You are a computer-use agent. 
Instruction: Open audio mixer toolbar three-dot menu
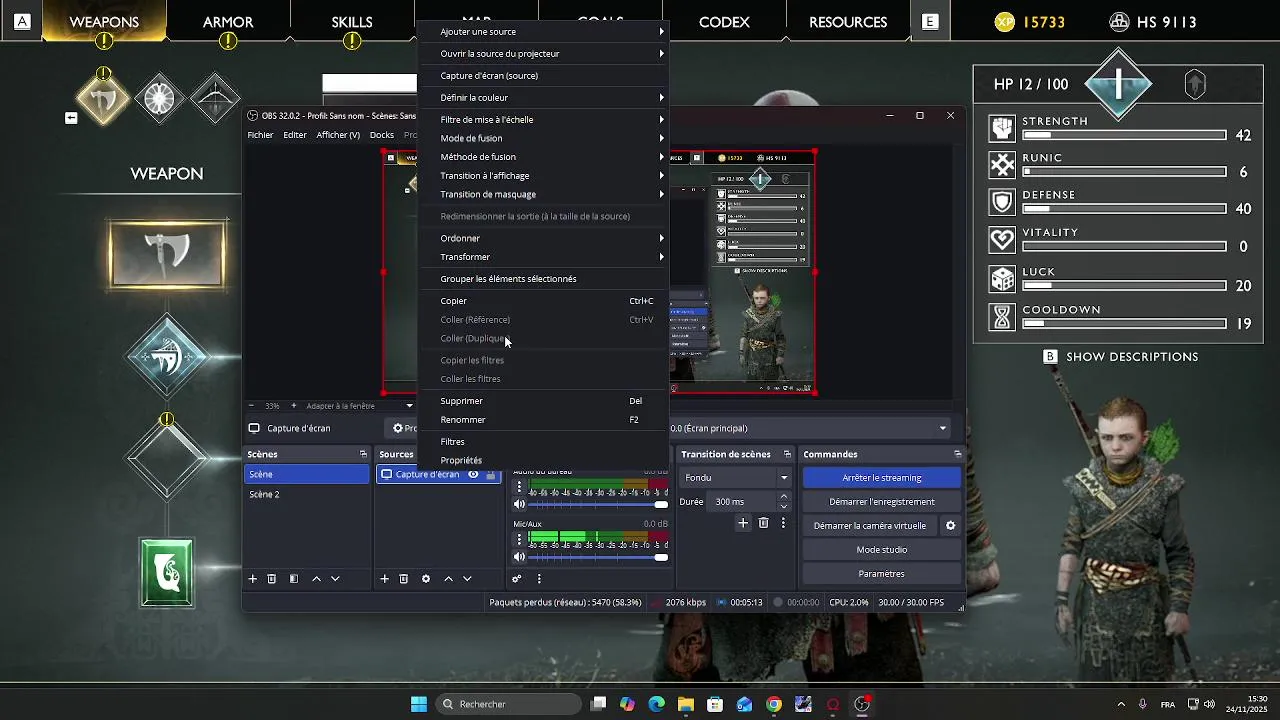click(x=539, y=579)
